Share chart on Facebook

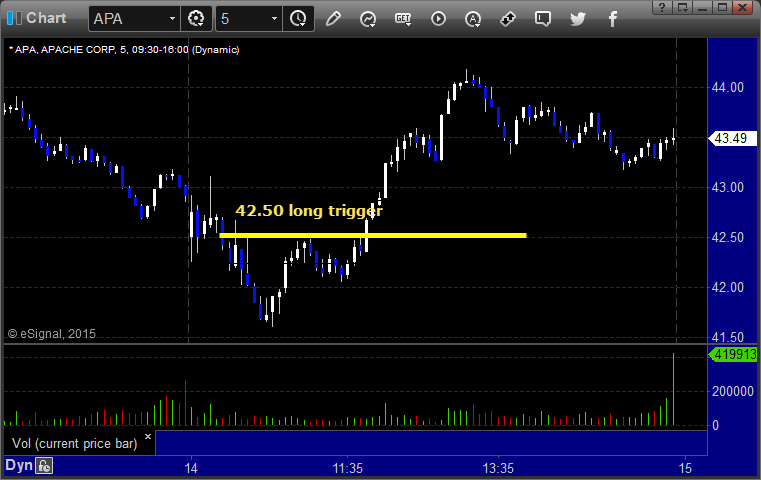tap(613, 19)
